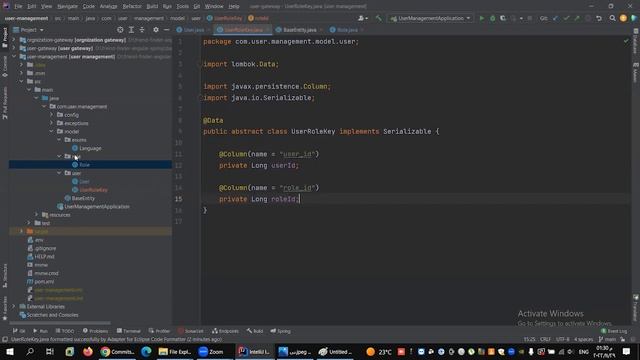The width and height of the screenshot is (640, 360).
Task: Open Search Everywhere magnifier in the toolbar
Action: click(x=612, y=18)
